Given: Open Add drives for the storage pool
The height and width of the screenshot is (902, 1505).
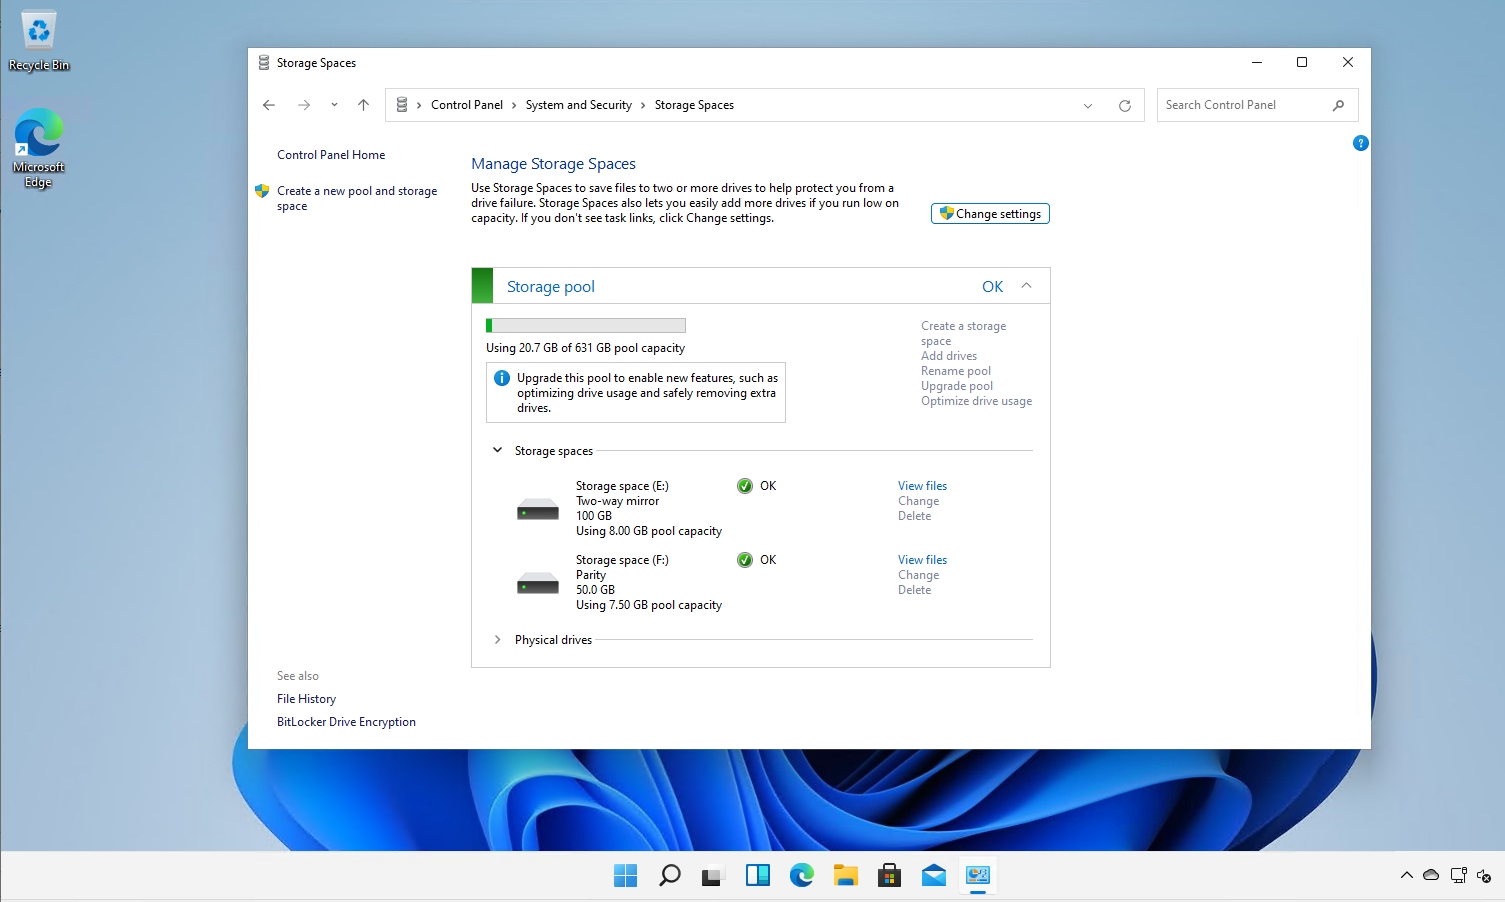Looking at the screenshot, I should pos(948,355).
